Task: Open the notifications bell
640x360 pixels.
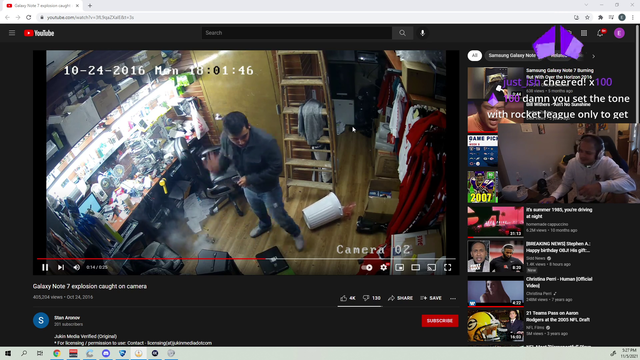Action: coord(600,33)
